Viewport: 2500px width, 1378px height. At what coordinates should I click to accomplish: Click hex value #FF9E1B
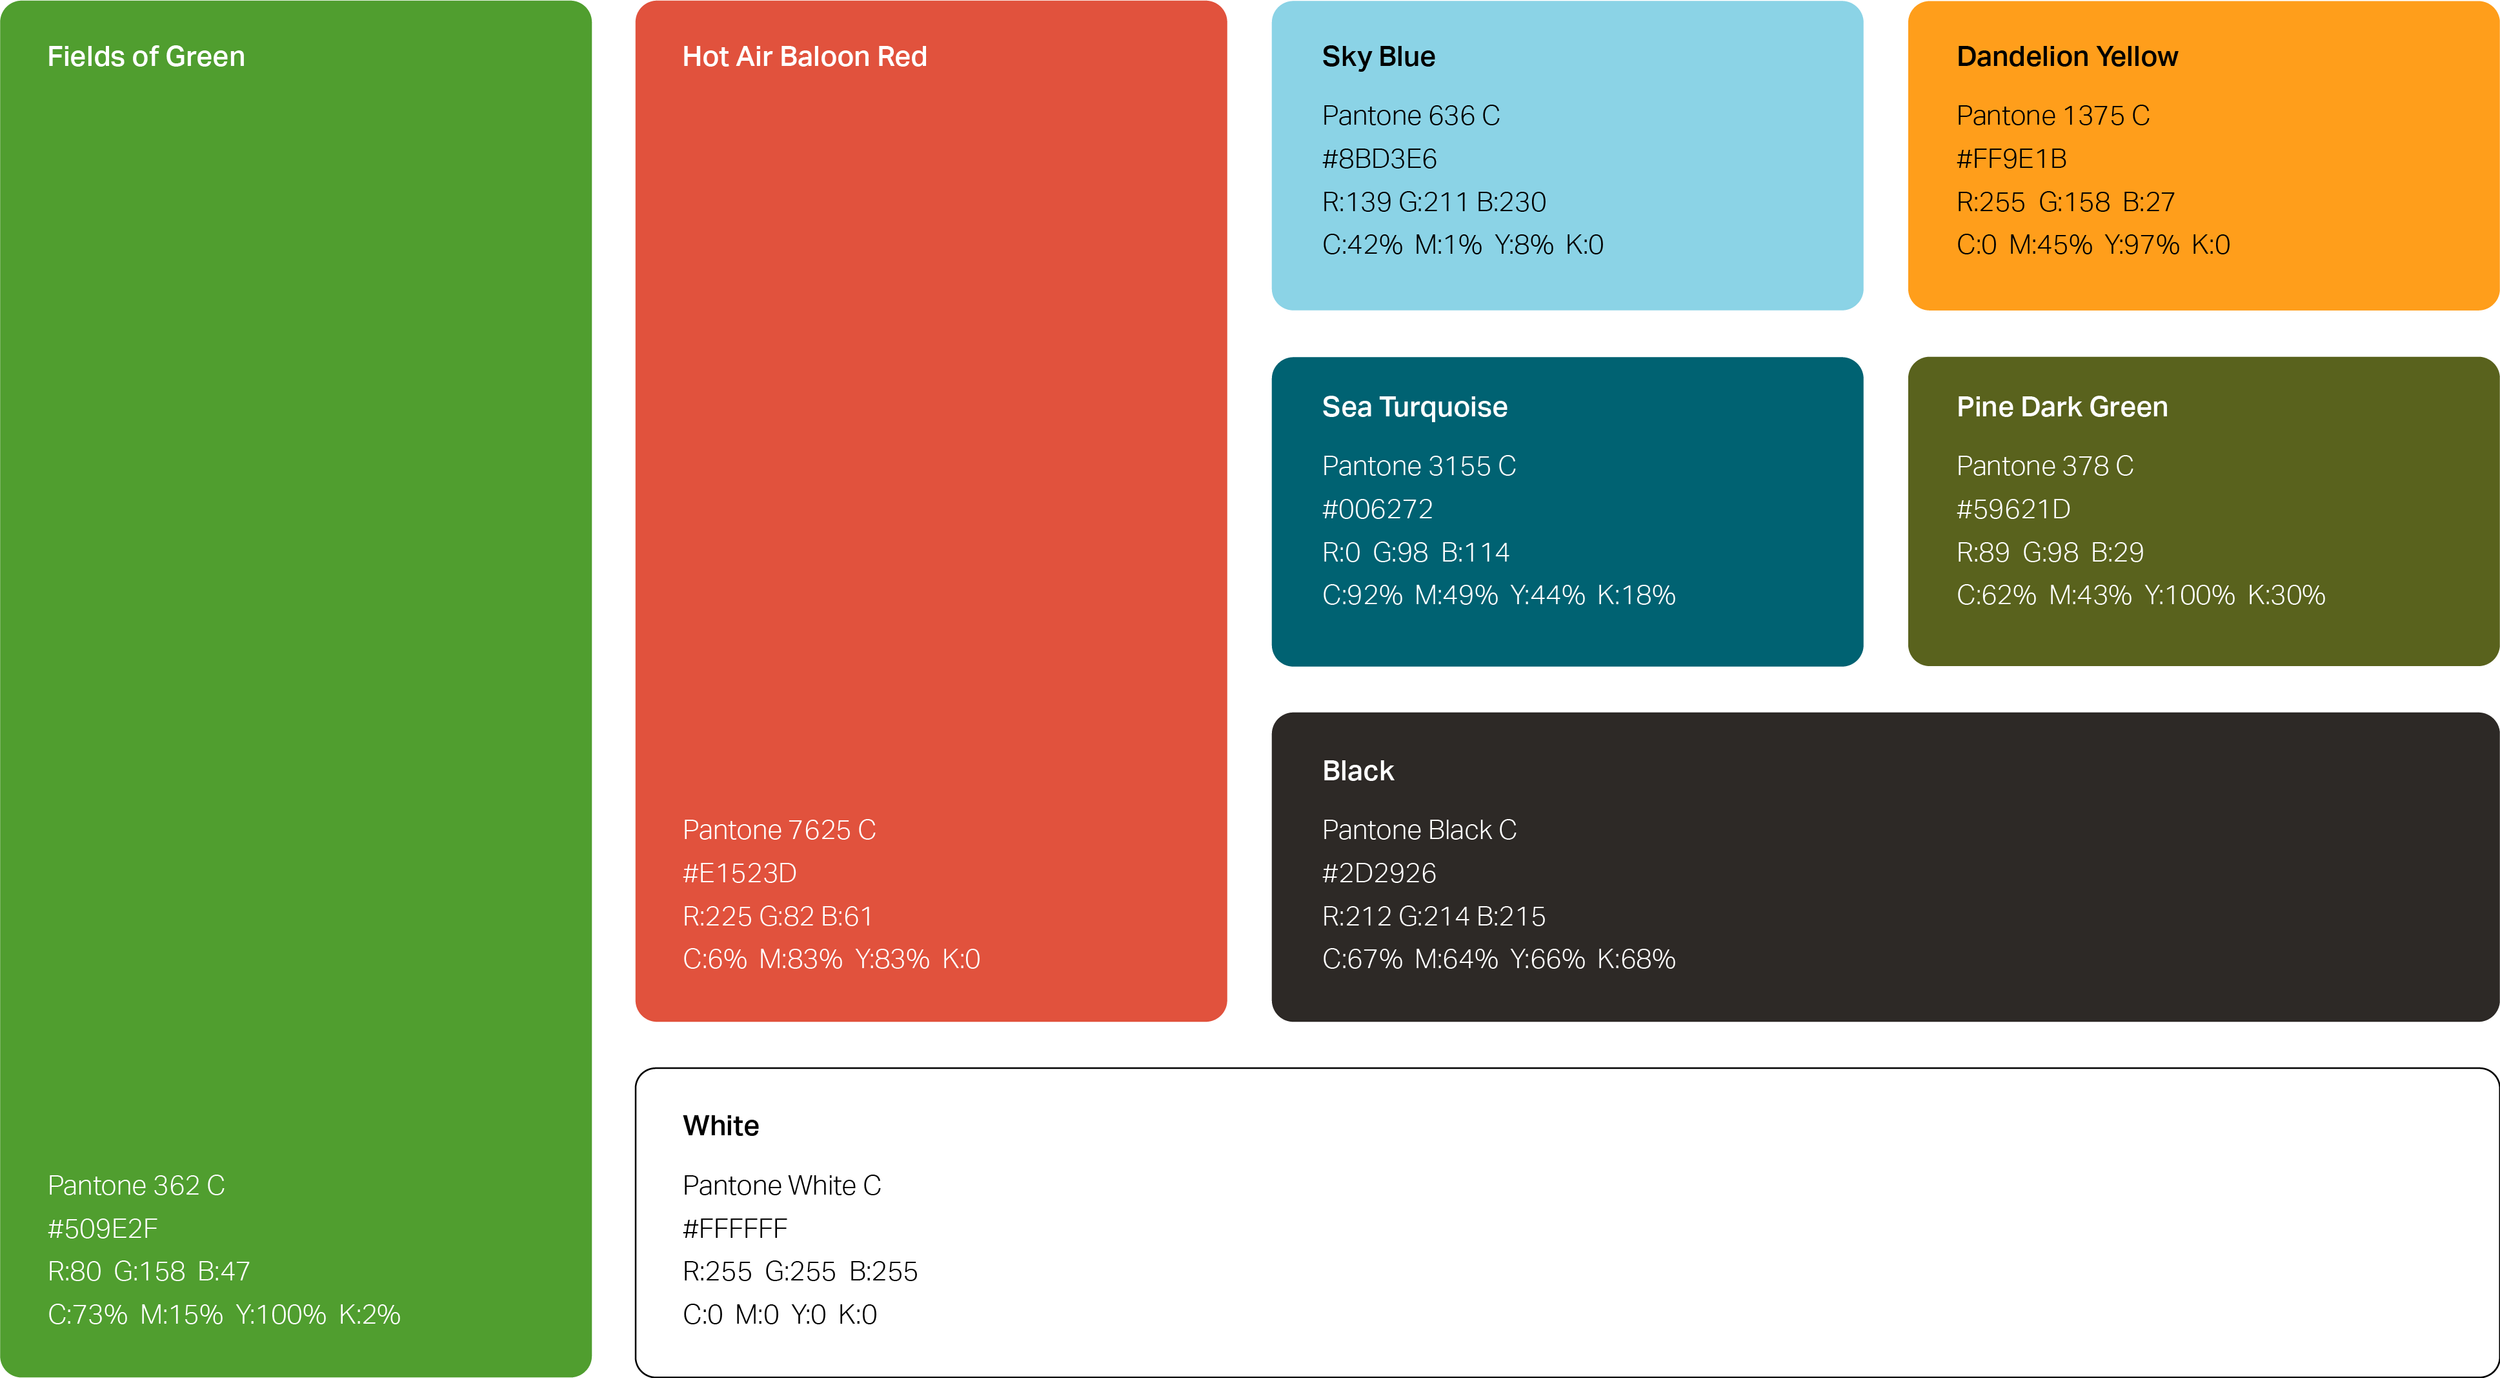coord(2011,159)
